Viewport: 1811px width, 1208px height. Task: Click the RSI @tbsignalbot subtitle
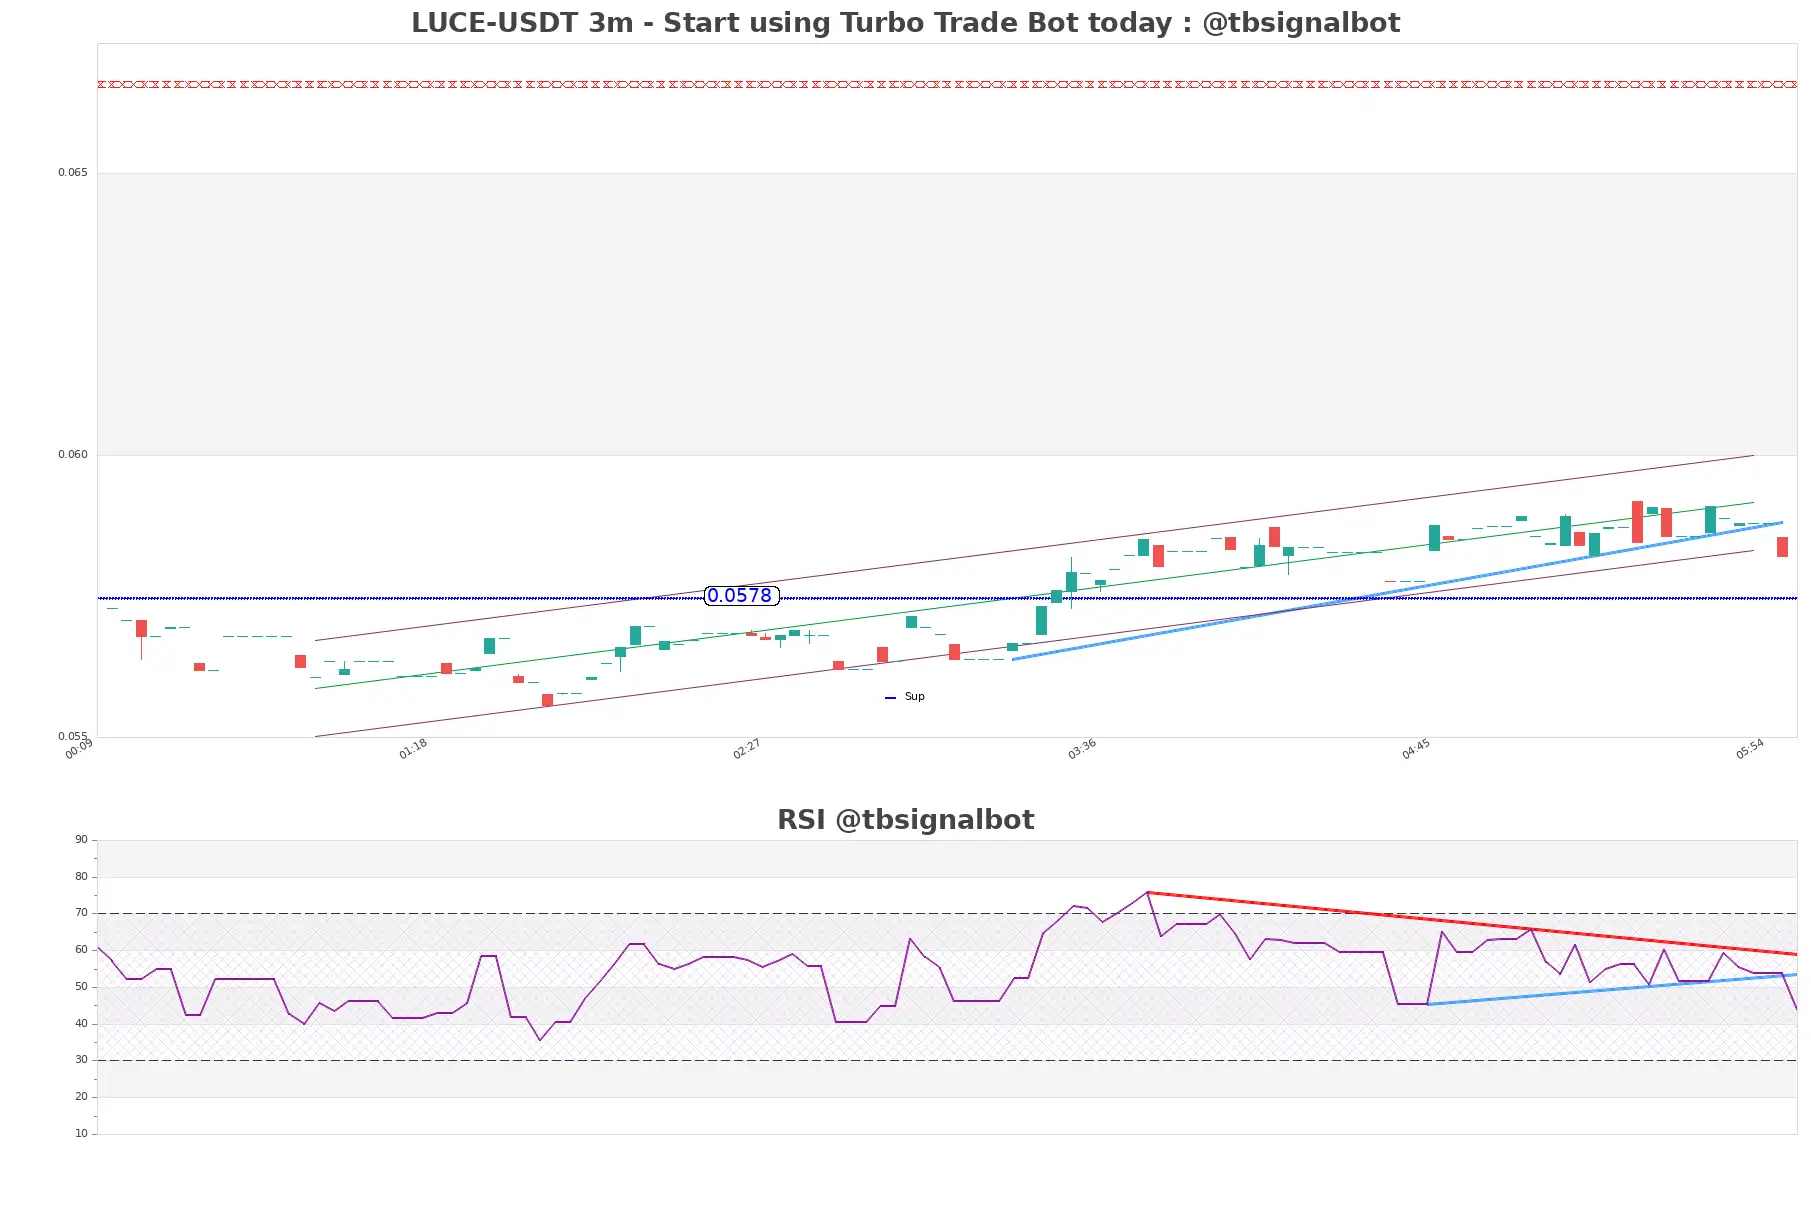pyautogui.click(x=905, y=820)
